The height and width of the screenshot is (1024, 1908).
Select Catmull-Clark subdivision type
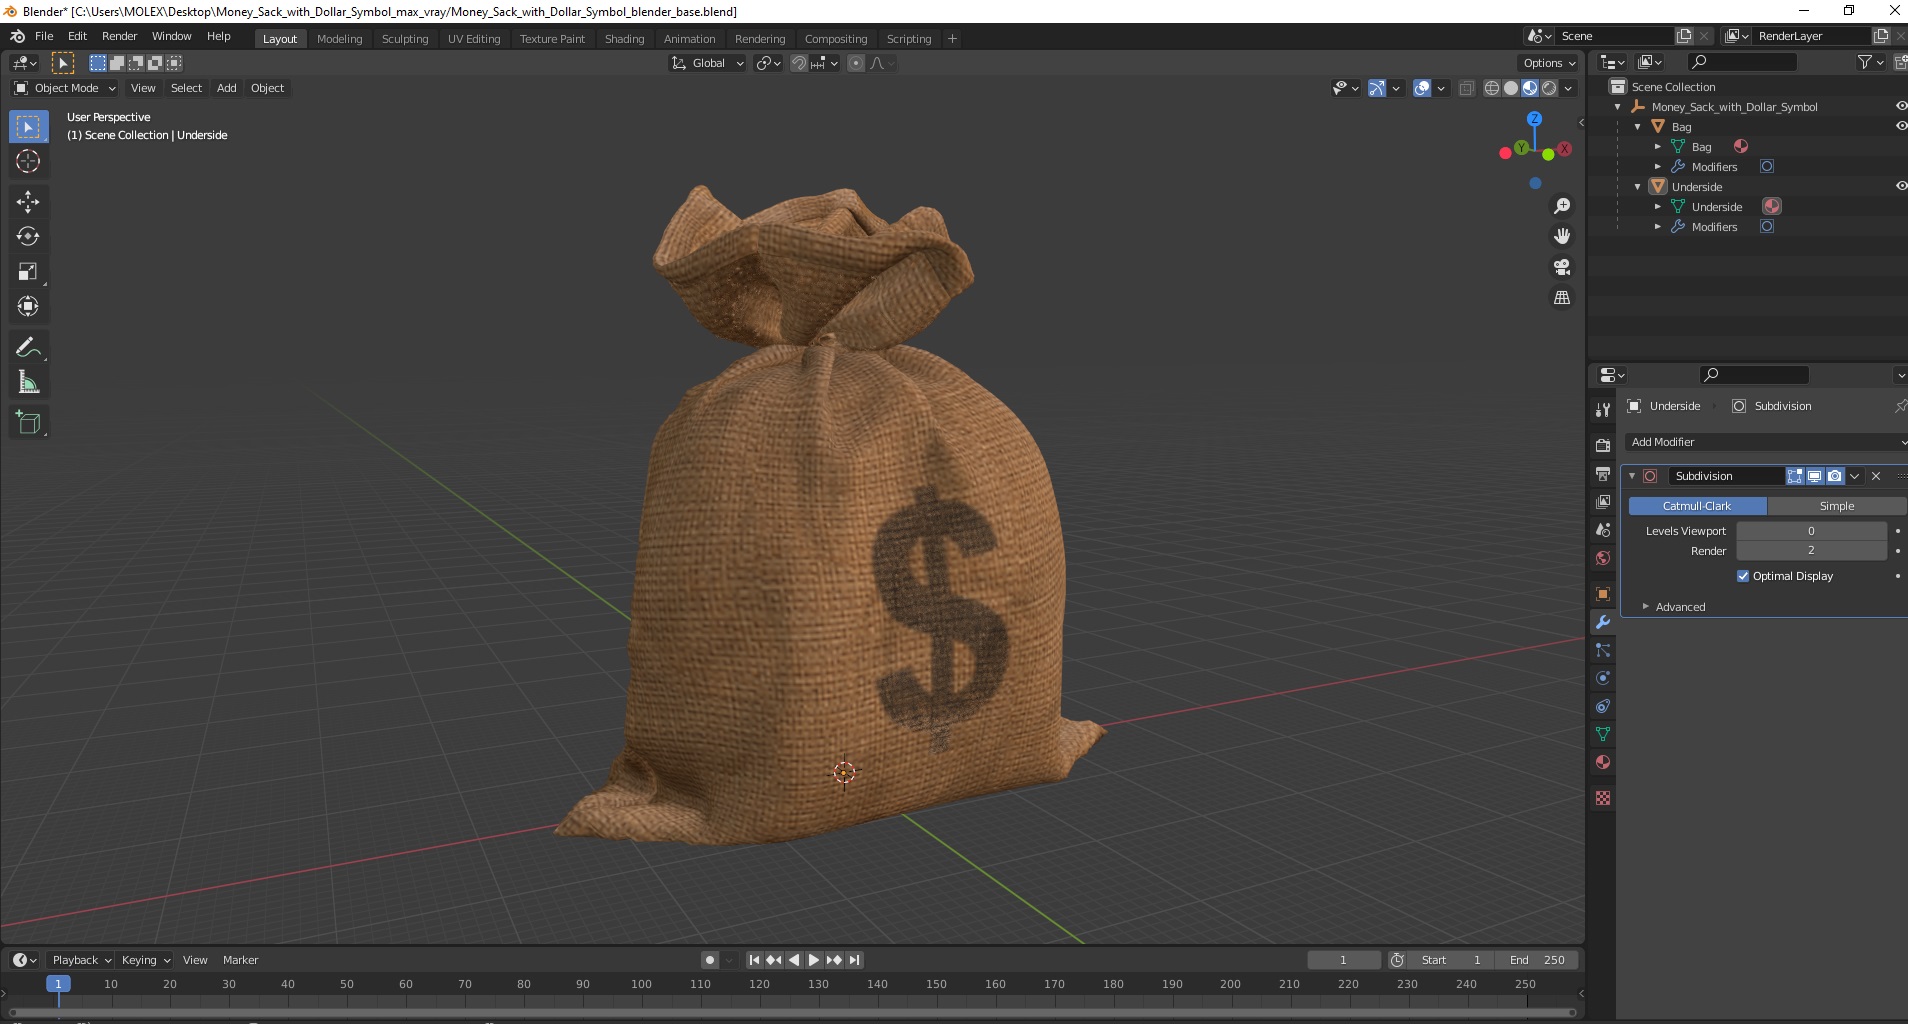(x=1697, y=506)
